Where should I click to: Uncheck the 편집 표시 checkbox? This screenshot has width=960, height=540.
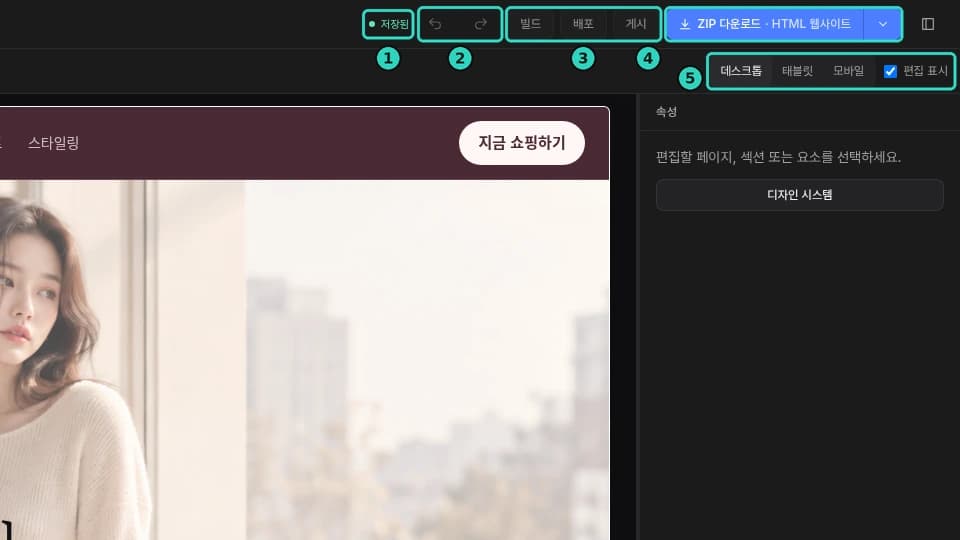890,71
